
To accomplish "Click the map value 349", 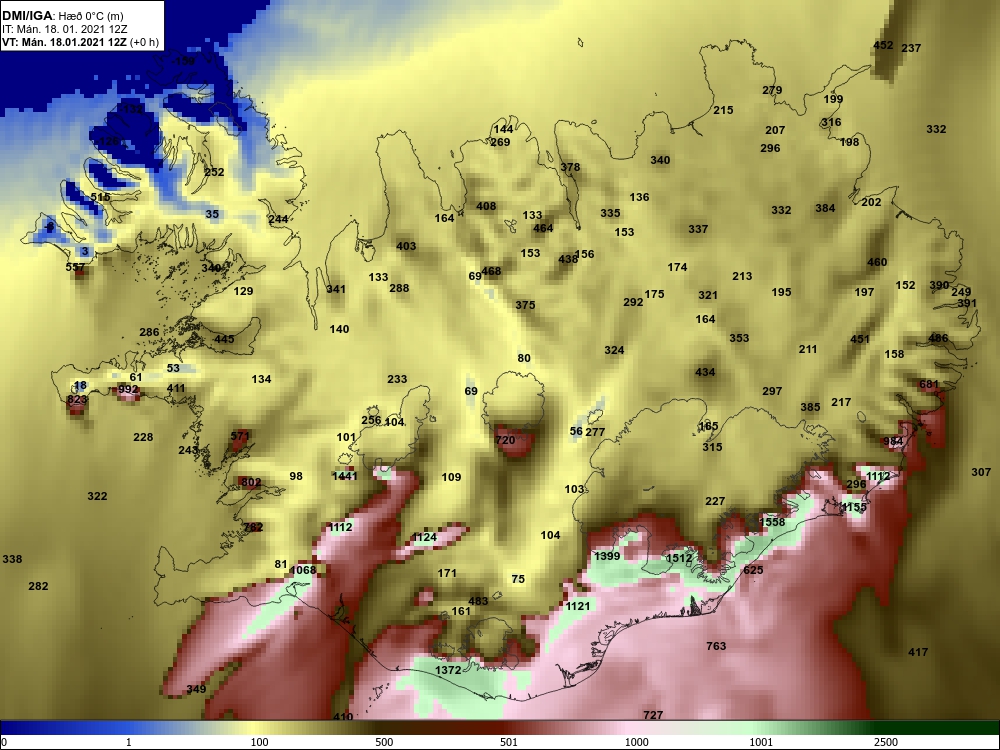I will 196,689.
